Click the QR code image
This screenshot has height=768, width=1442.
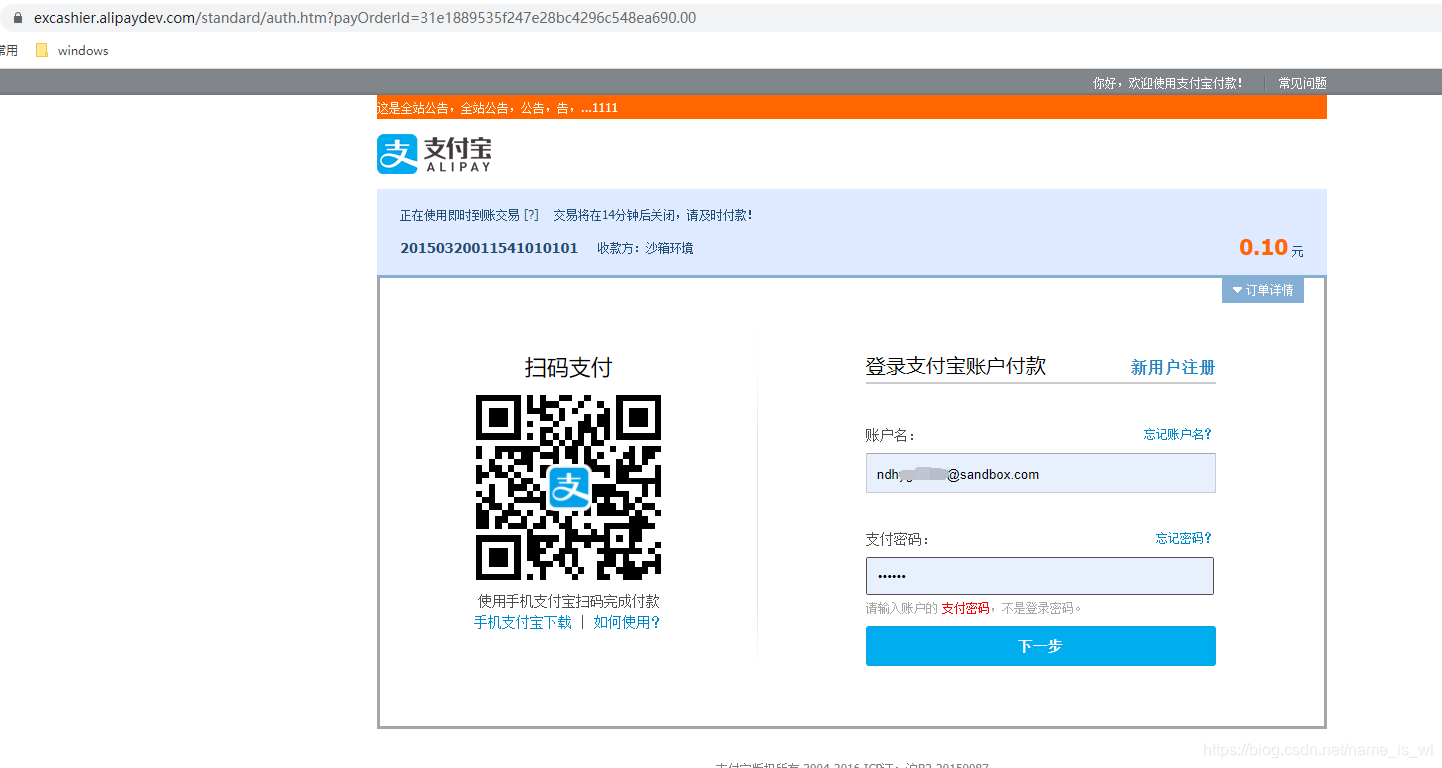[568, 487]
